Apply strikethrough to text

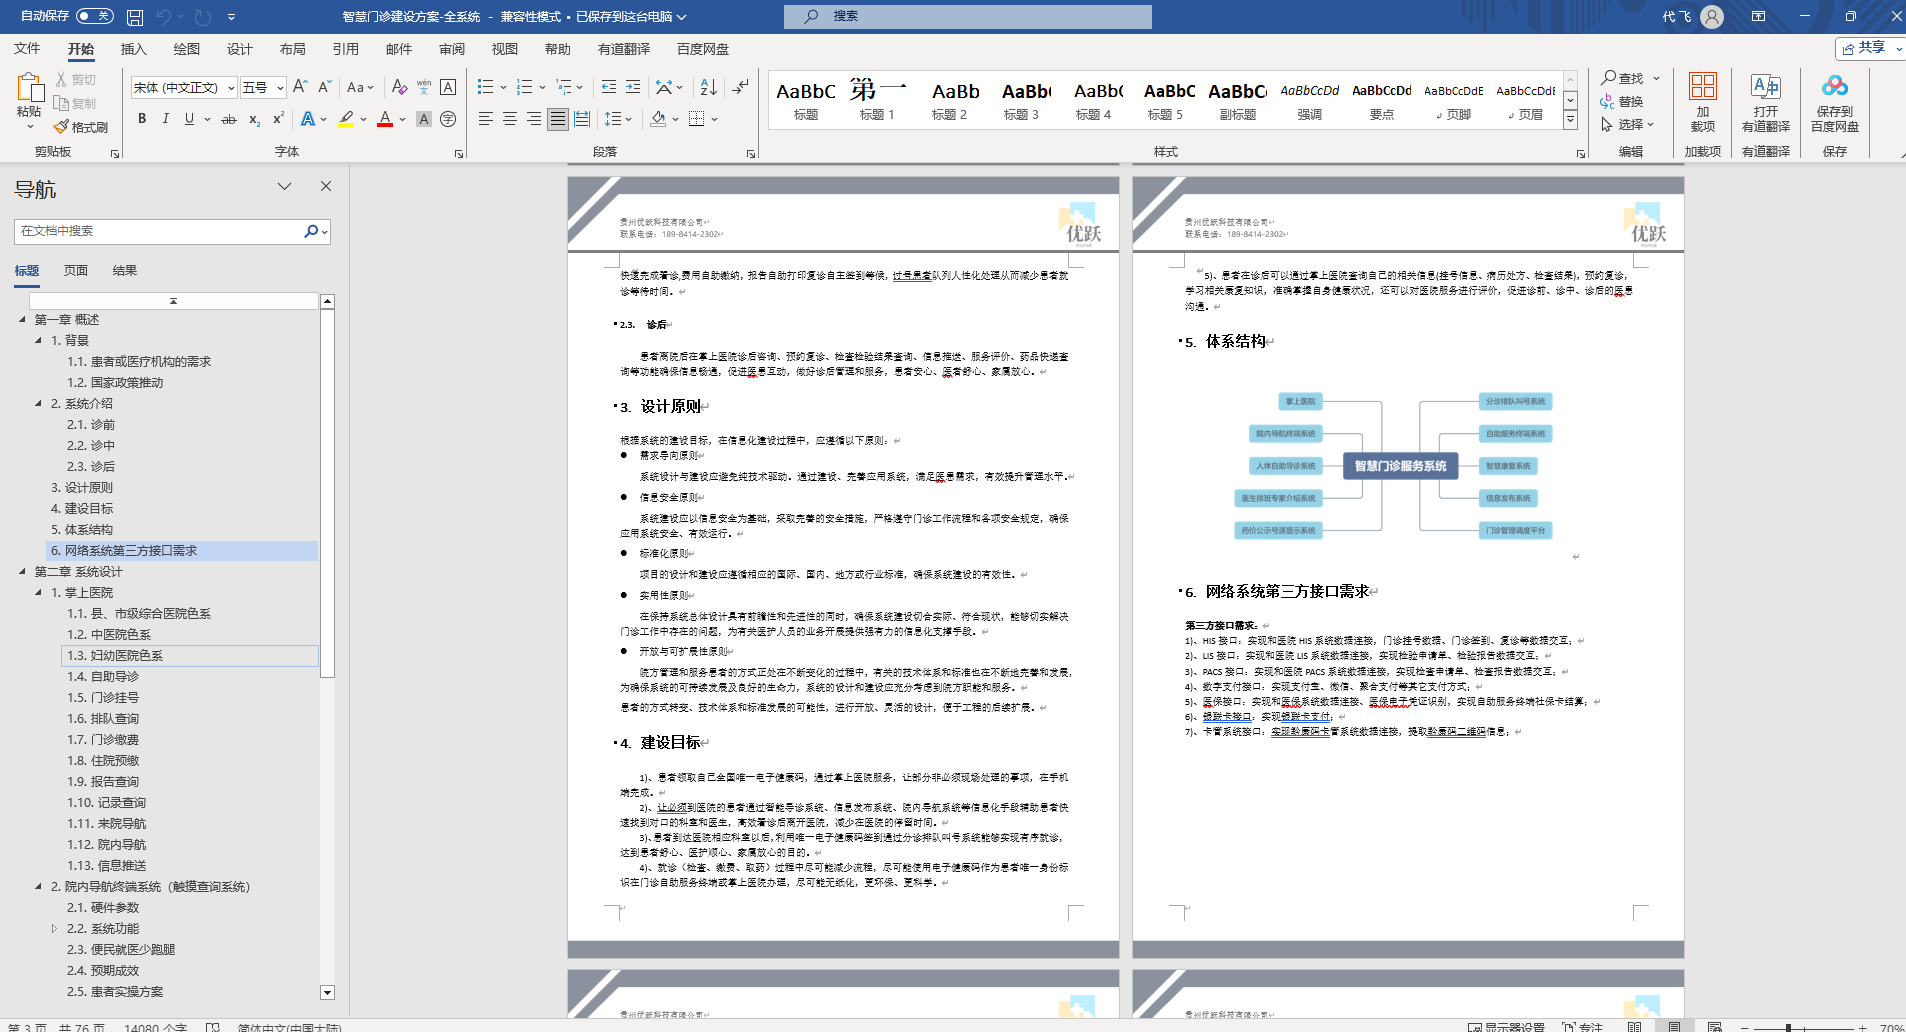[x=229, y=119]
